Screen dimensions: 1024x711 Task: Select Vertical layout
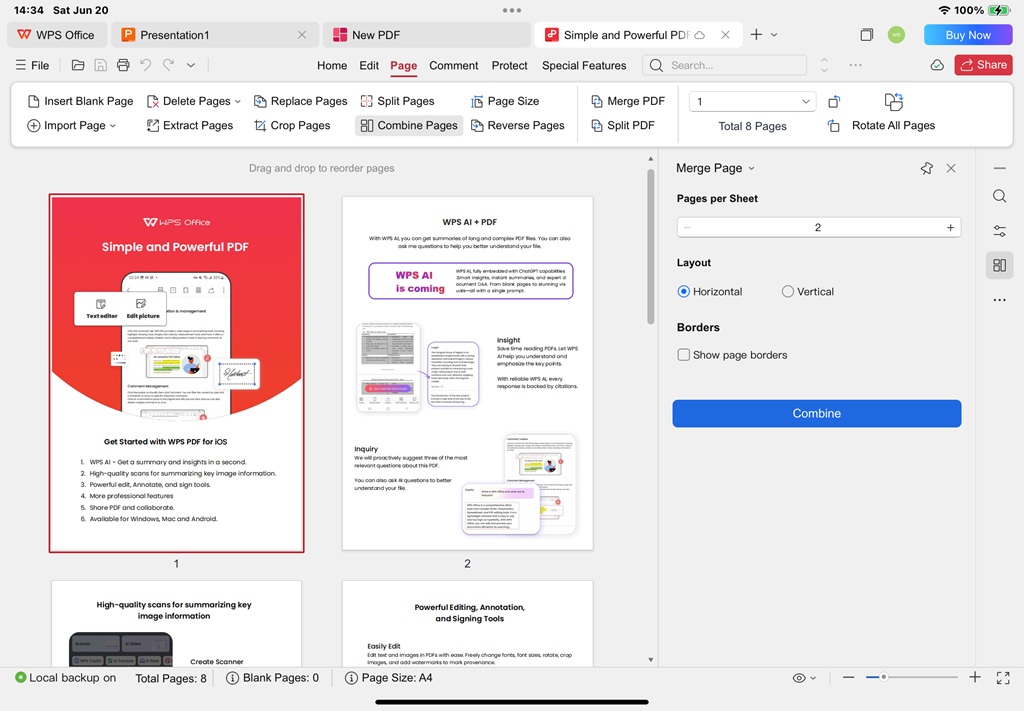point(808,292)
